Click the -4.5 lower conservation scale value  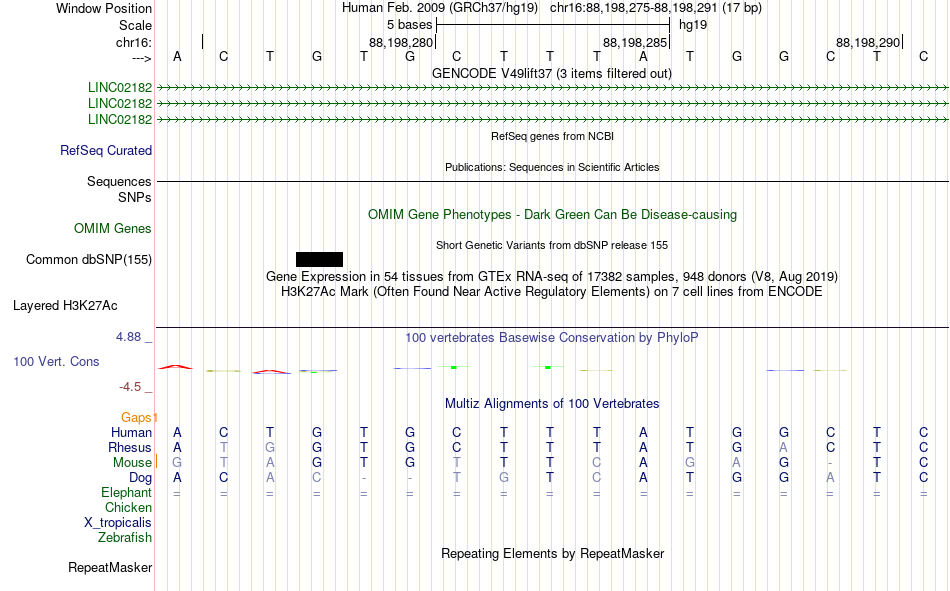point(130,387)
